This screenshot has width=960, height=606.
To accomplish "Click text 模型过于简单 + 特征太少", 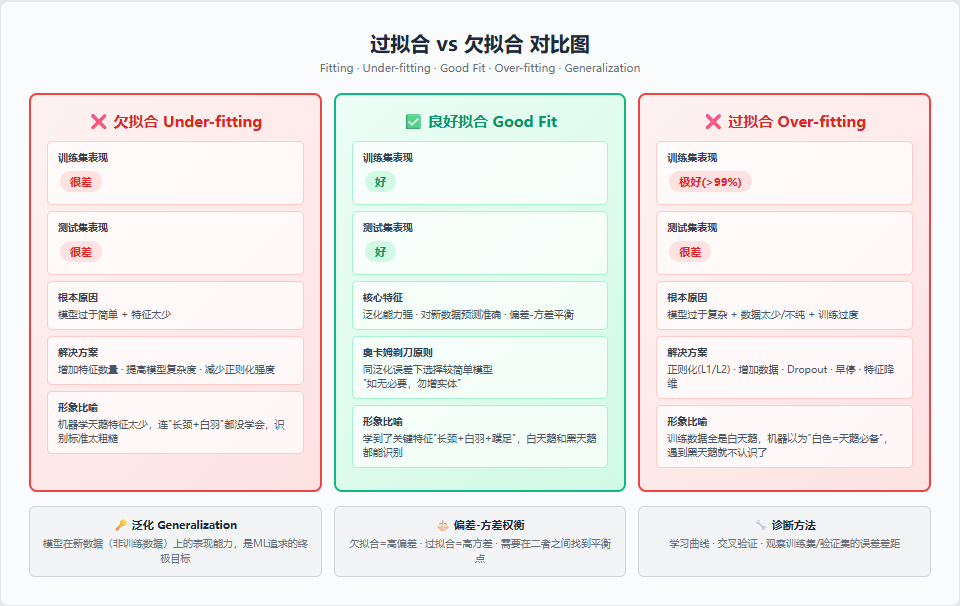I will (x=114, y=315).
